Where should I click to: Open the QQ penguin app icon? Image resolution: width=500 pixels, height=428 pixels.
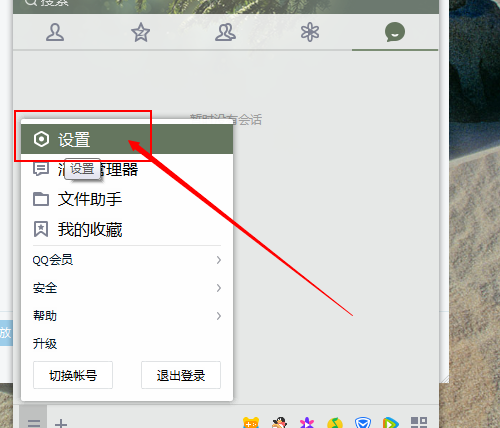(279, 423)
